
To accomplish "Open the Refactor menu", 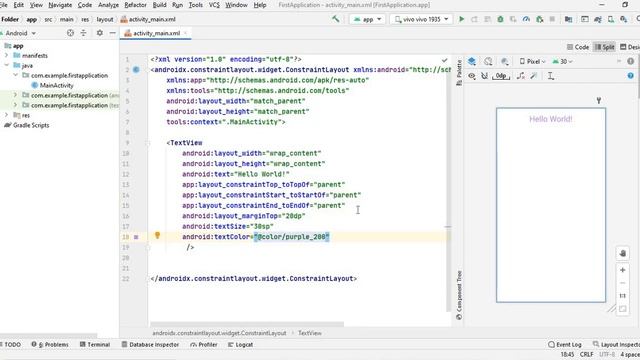I will point(135,5).
